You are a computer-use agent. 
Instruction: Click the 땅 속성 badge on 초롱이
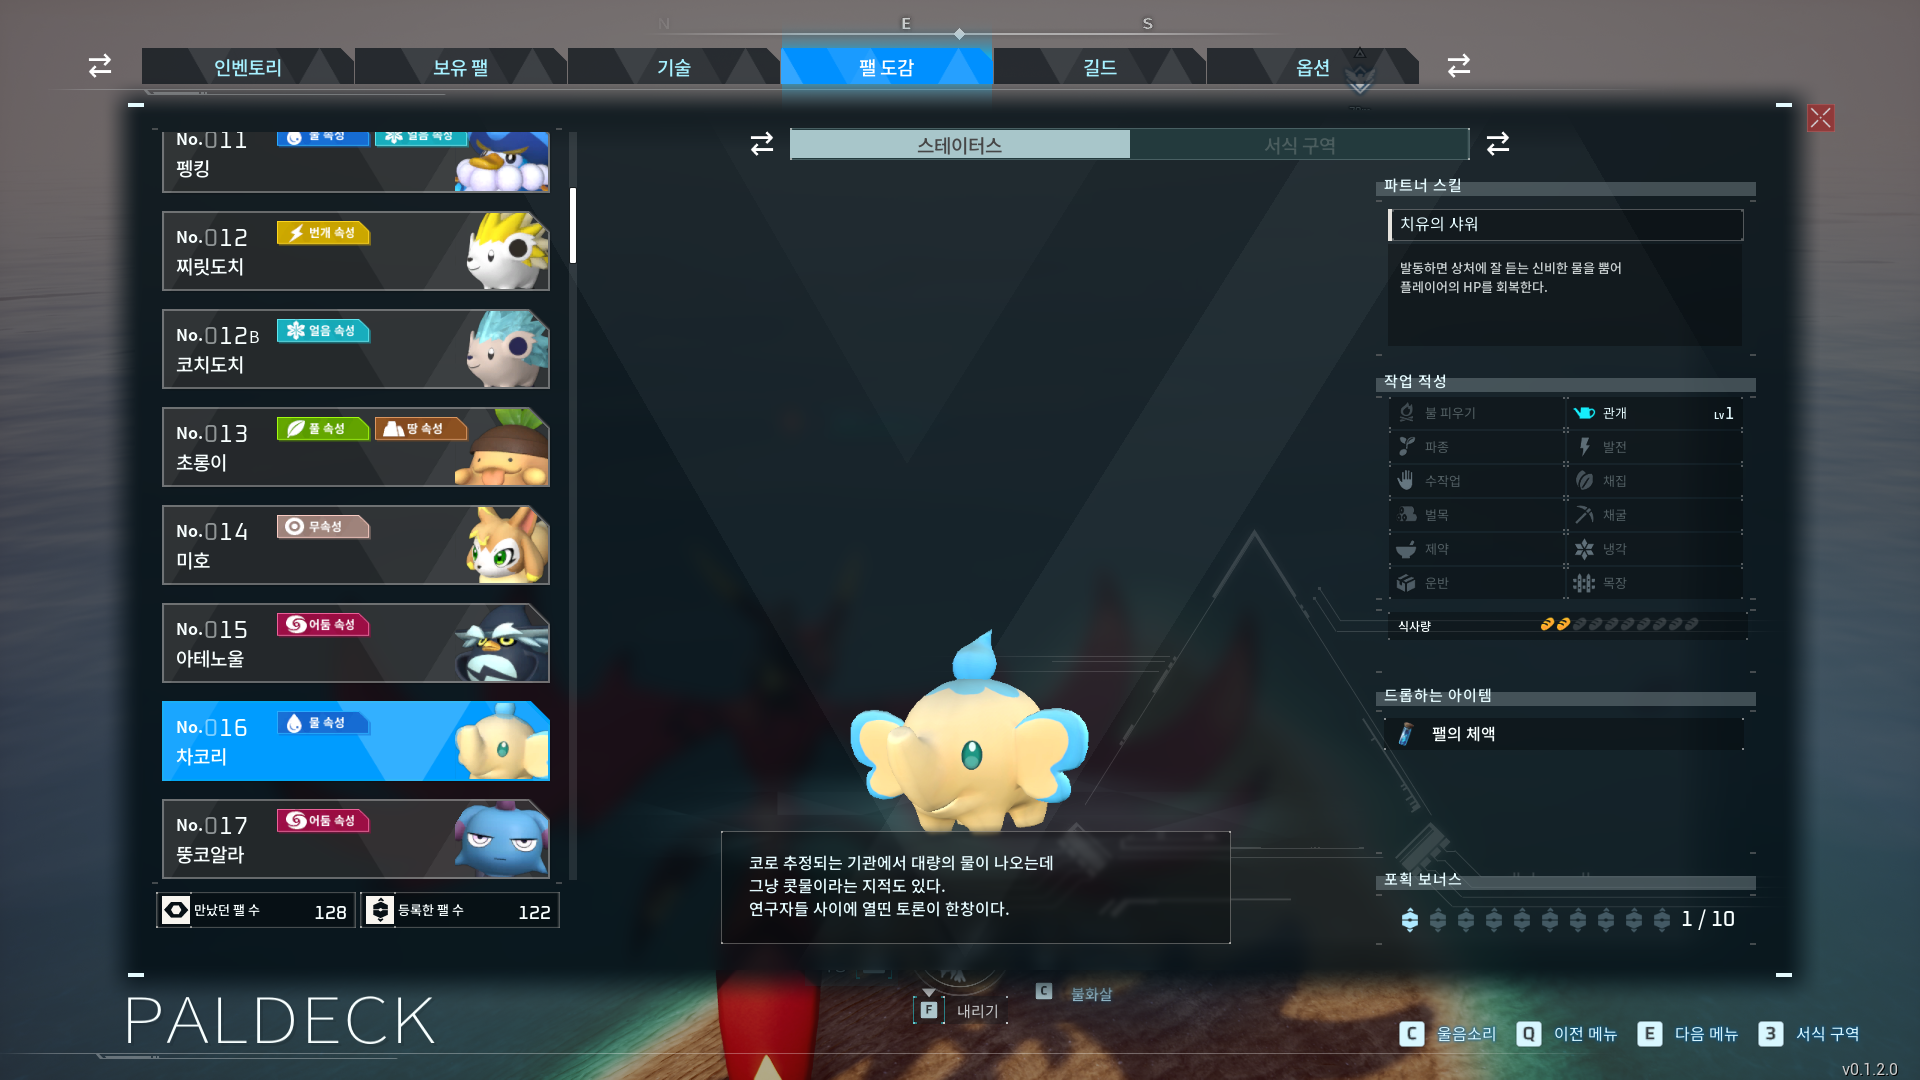point(421,429)
